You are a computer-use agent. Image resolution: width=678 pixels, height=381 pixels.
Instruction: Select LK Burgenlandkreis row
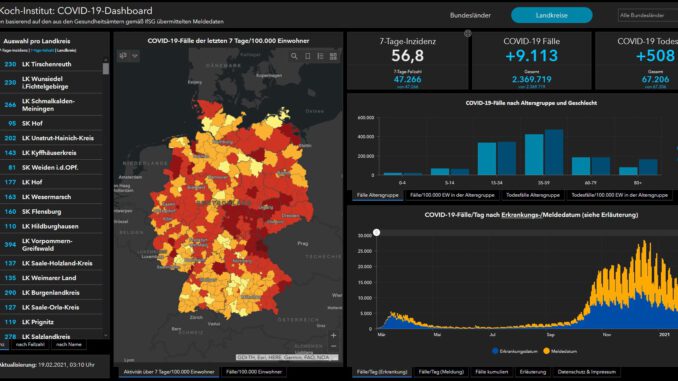click(51, 292)
